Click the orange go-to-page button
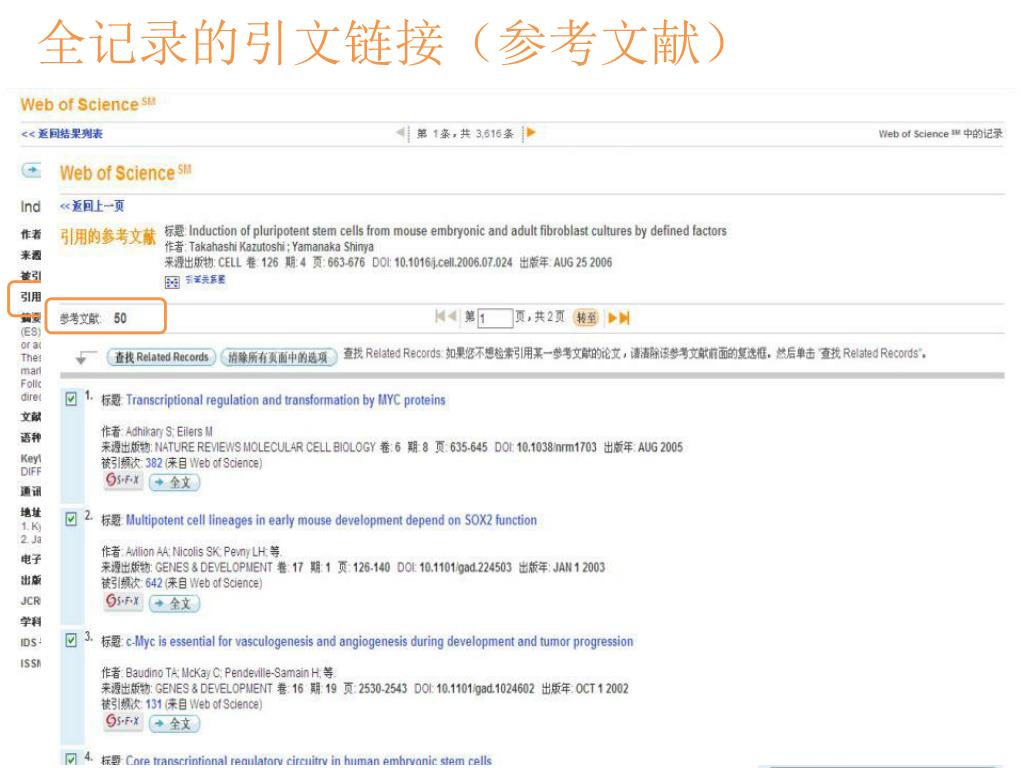The height and width of the screenshot is (768, 1024). click(586, 318)
